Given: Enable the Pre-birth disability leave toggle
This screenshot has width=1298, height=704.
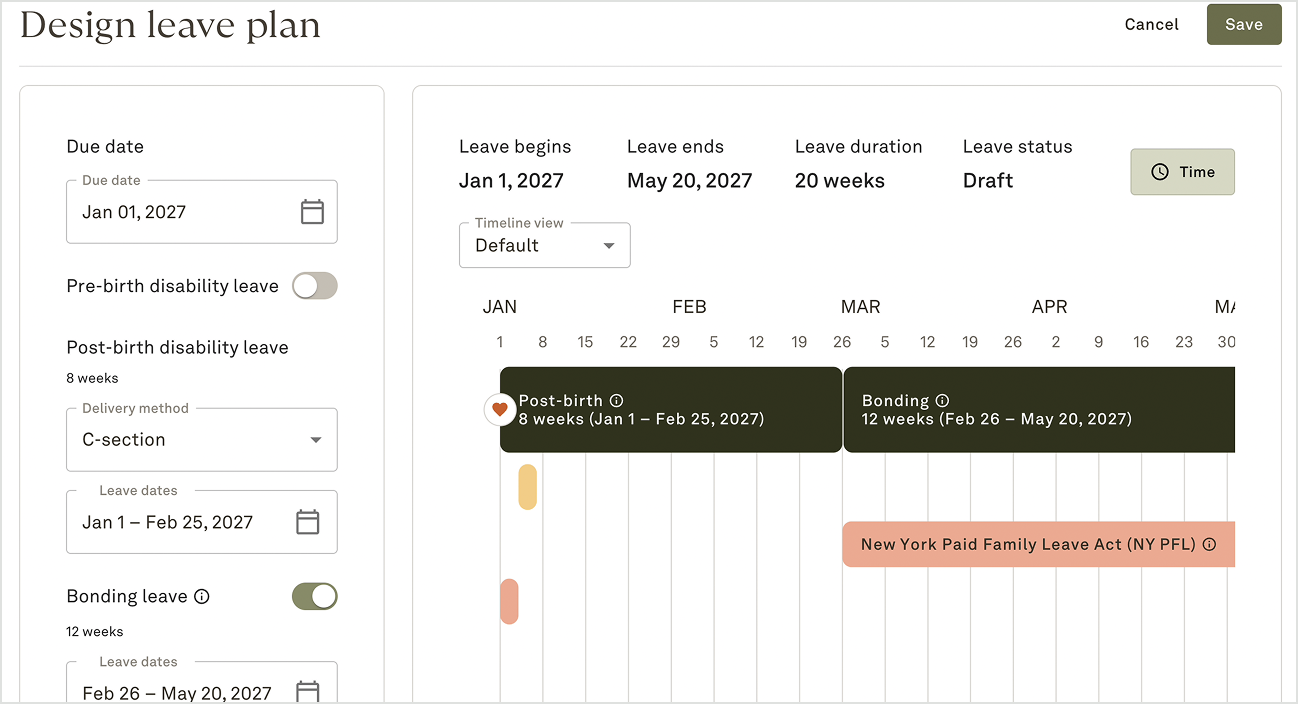Looking at the screenshot, I should pos(315,286).
